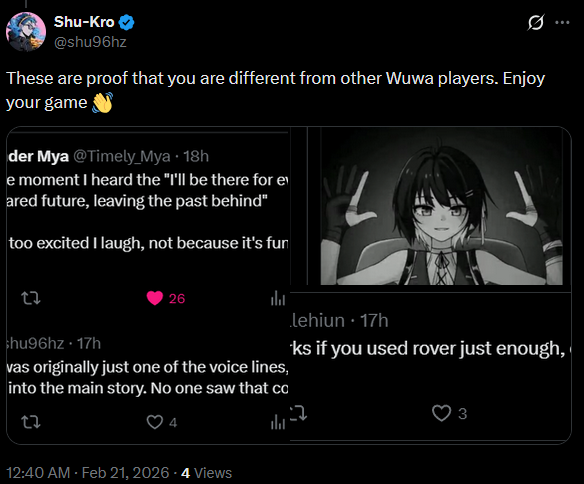Repost the lehiun reply about rover
This screenshot has width=584, height=484.
(299, 413)
